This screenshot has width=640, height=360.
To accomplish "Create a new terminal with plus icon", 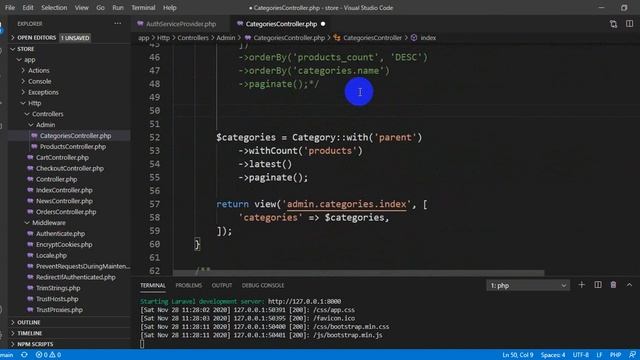I will (x=582, y=285).
